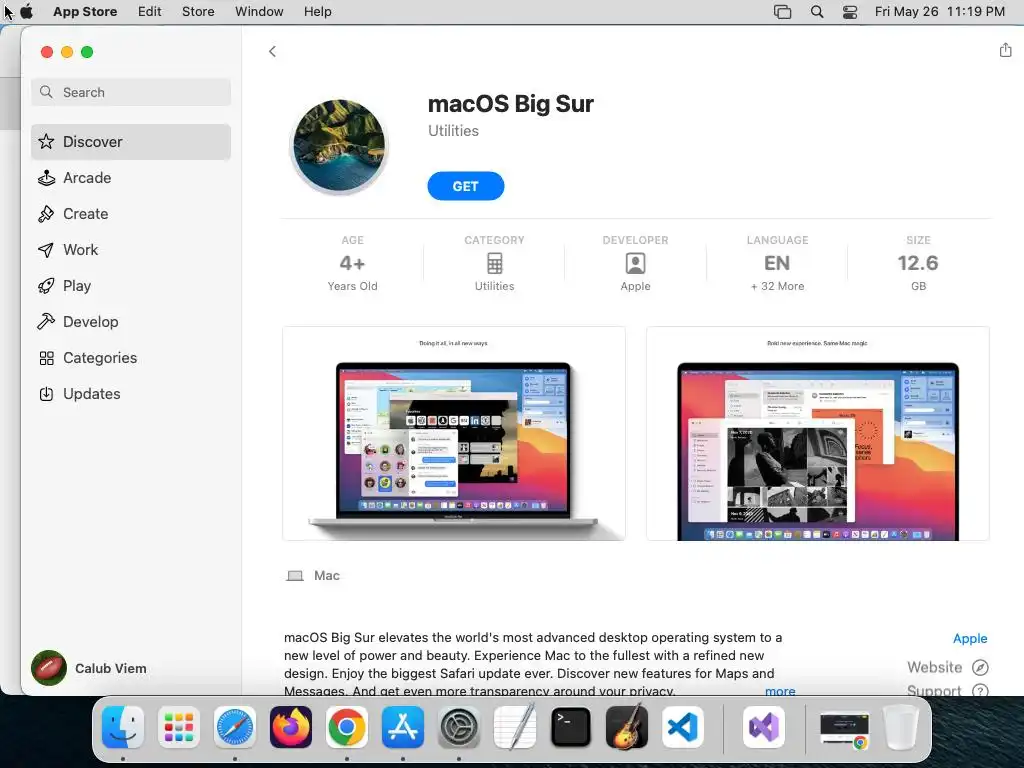Click the App Store Dock icon
Screen dimensions: 1024x768
403,727
